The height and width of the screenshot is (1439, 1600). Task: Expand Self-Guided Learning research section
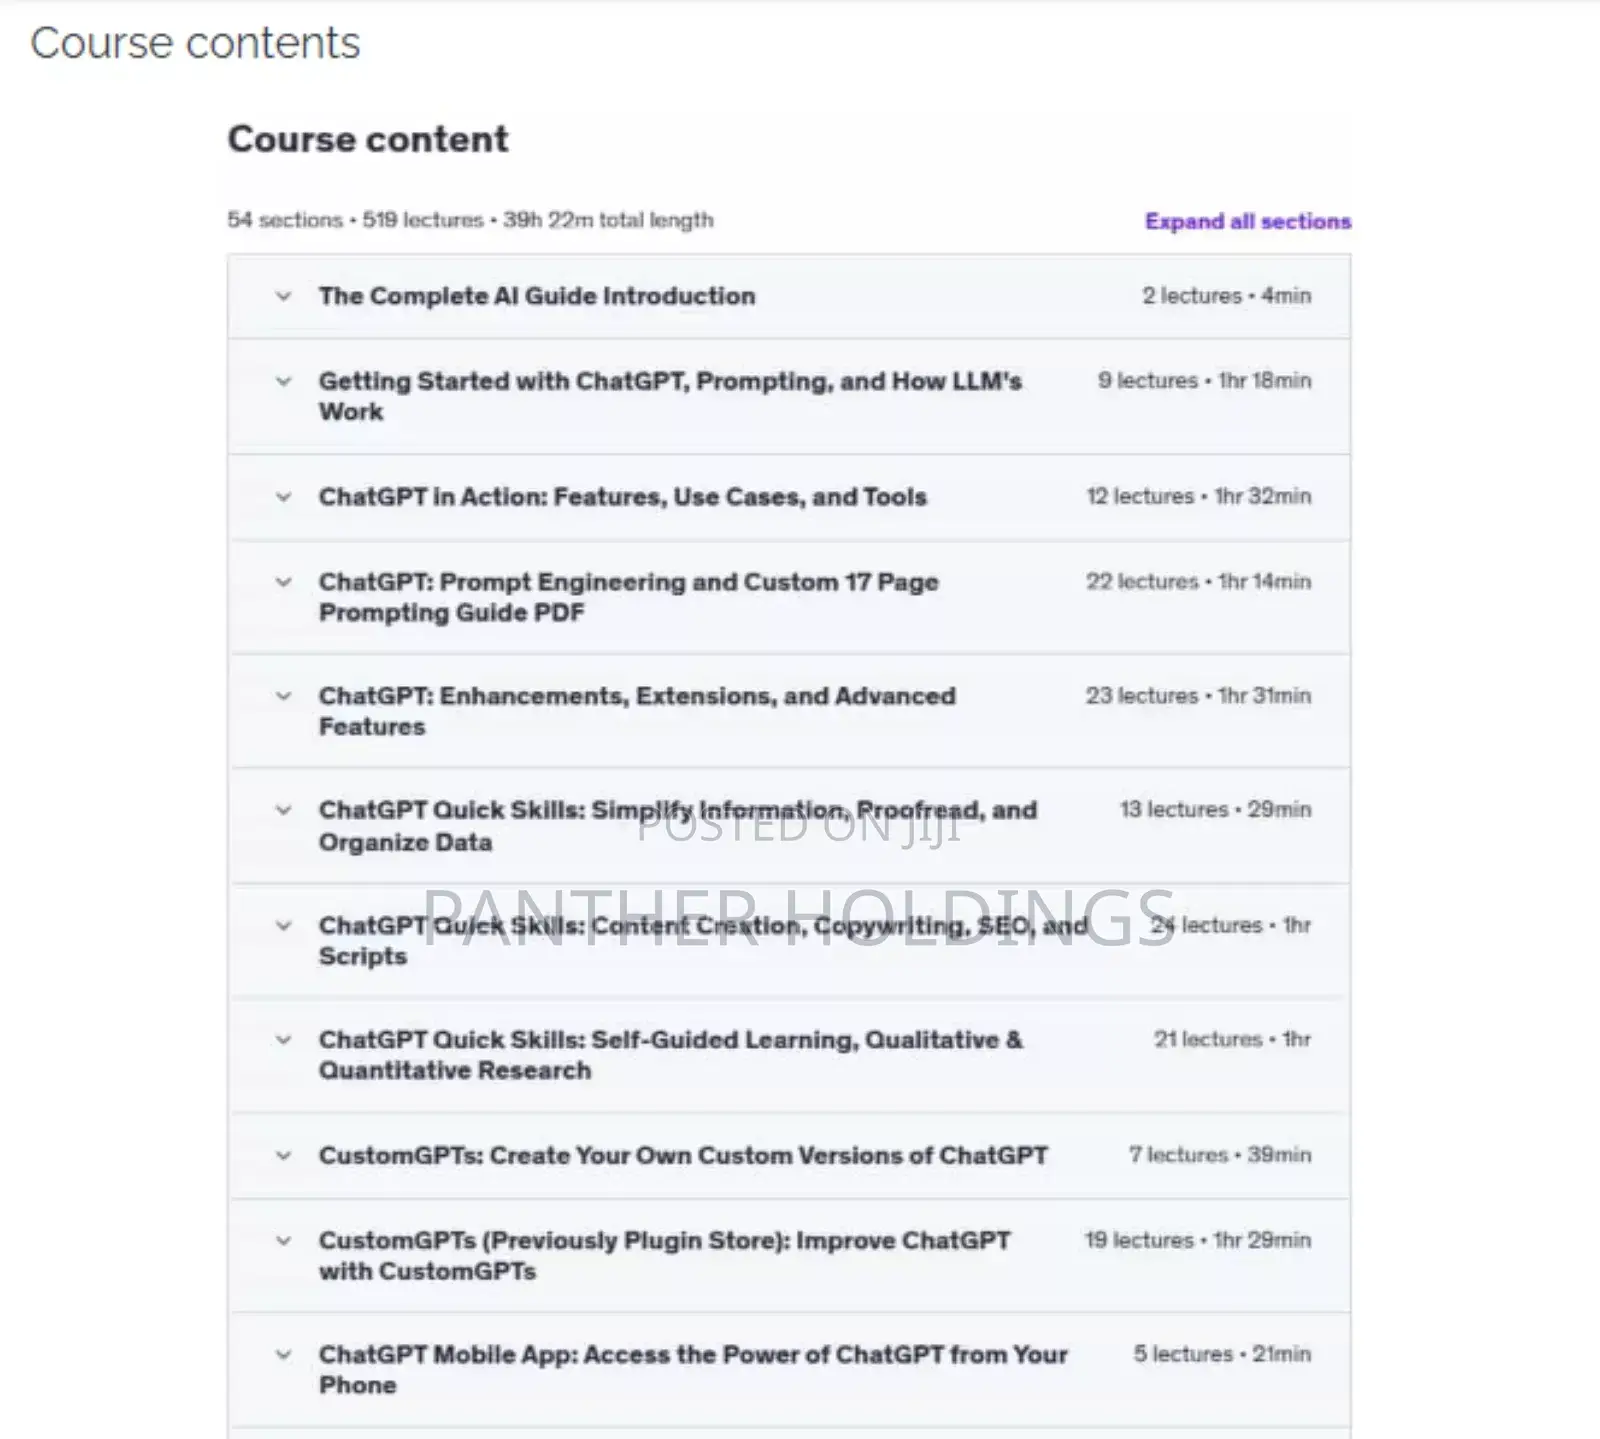click(670, 1055)
